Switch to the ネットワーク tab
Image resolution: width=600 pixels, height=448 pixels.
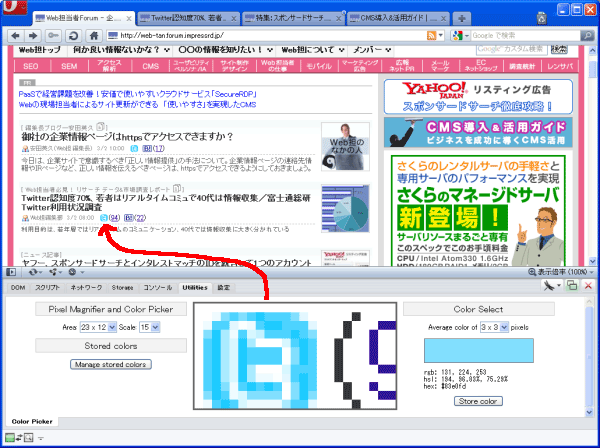point(86,288)
